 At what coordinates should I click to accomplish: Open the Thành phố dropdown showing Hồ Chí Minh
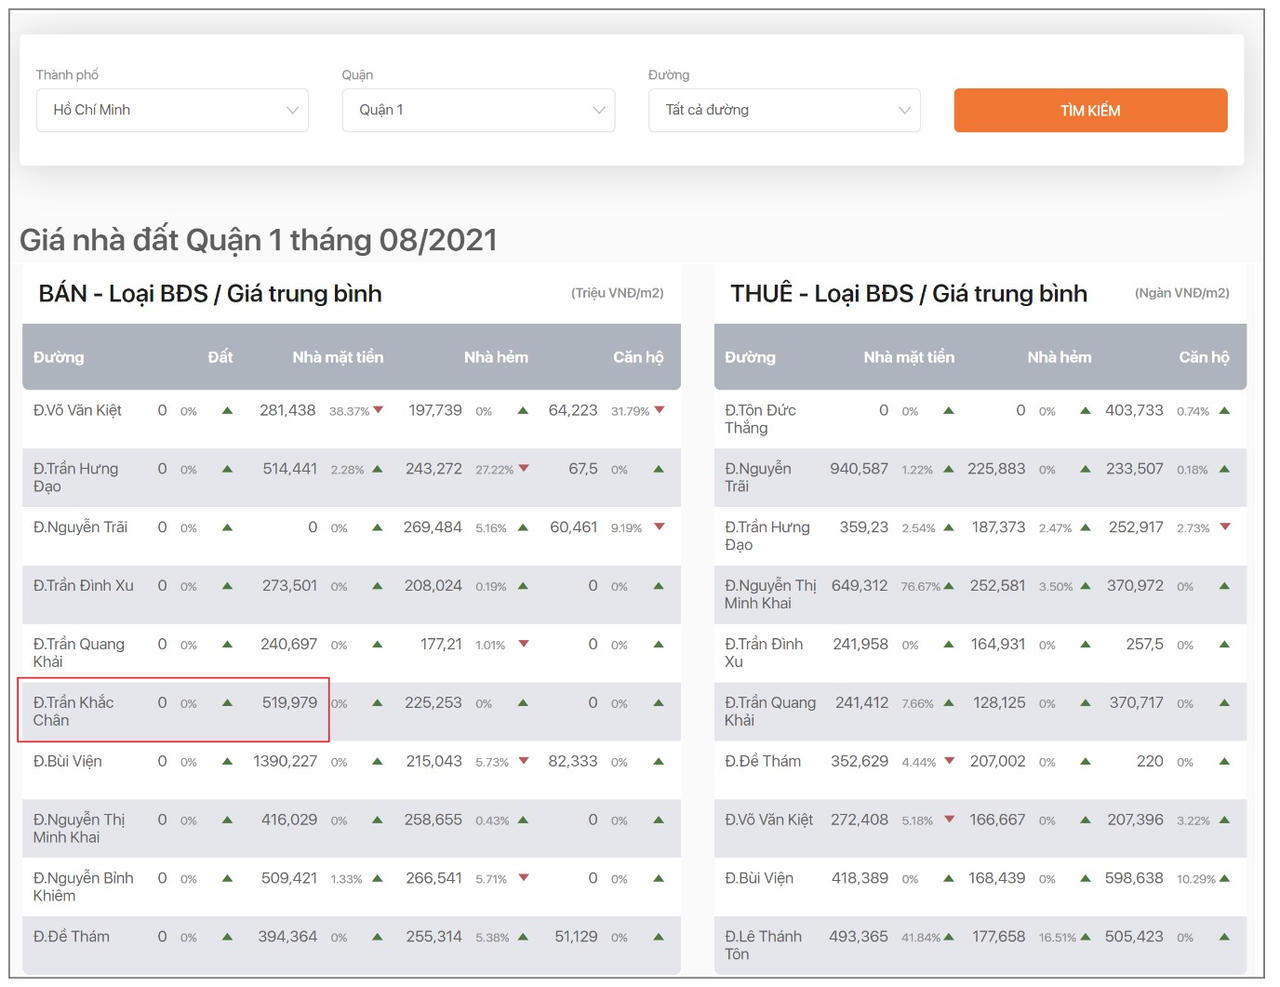[x=173, y=110]
